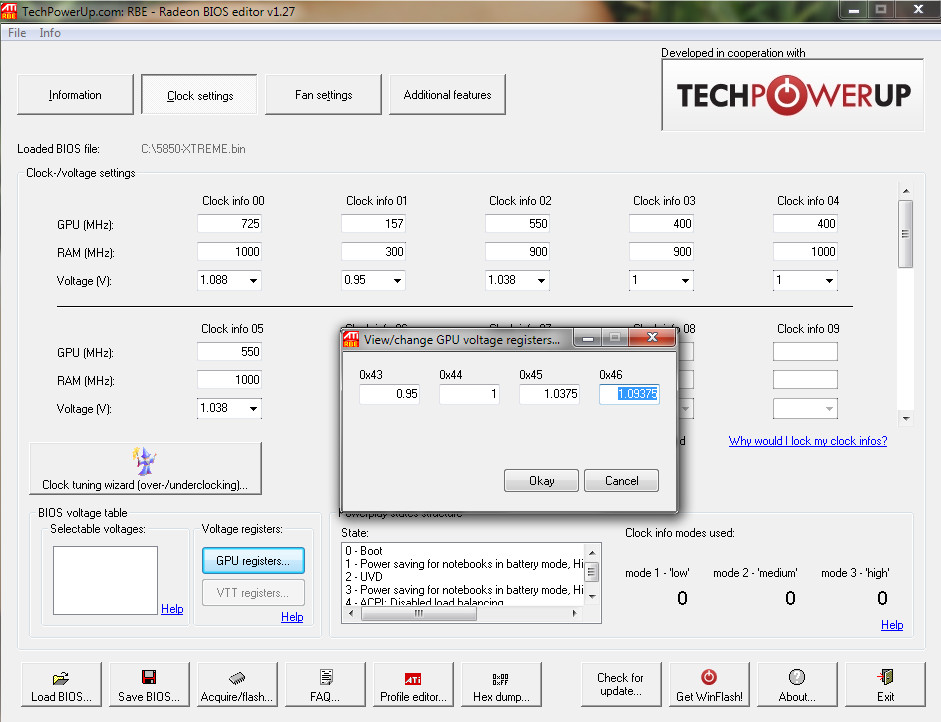Click the 0x45 register value field
The width and height of the screenshot is (941, 722).
pyautogui.click(x=549, y=394)
